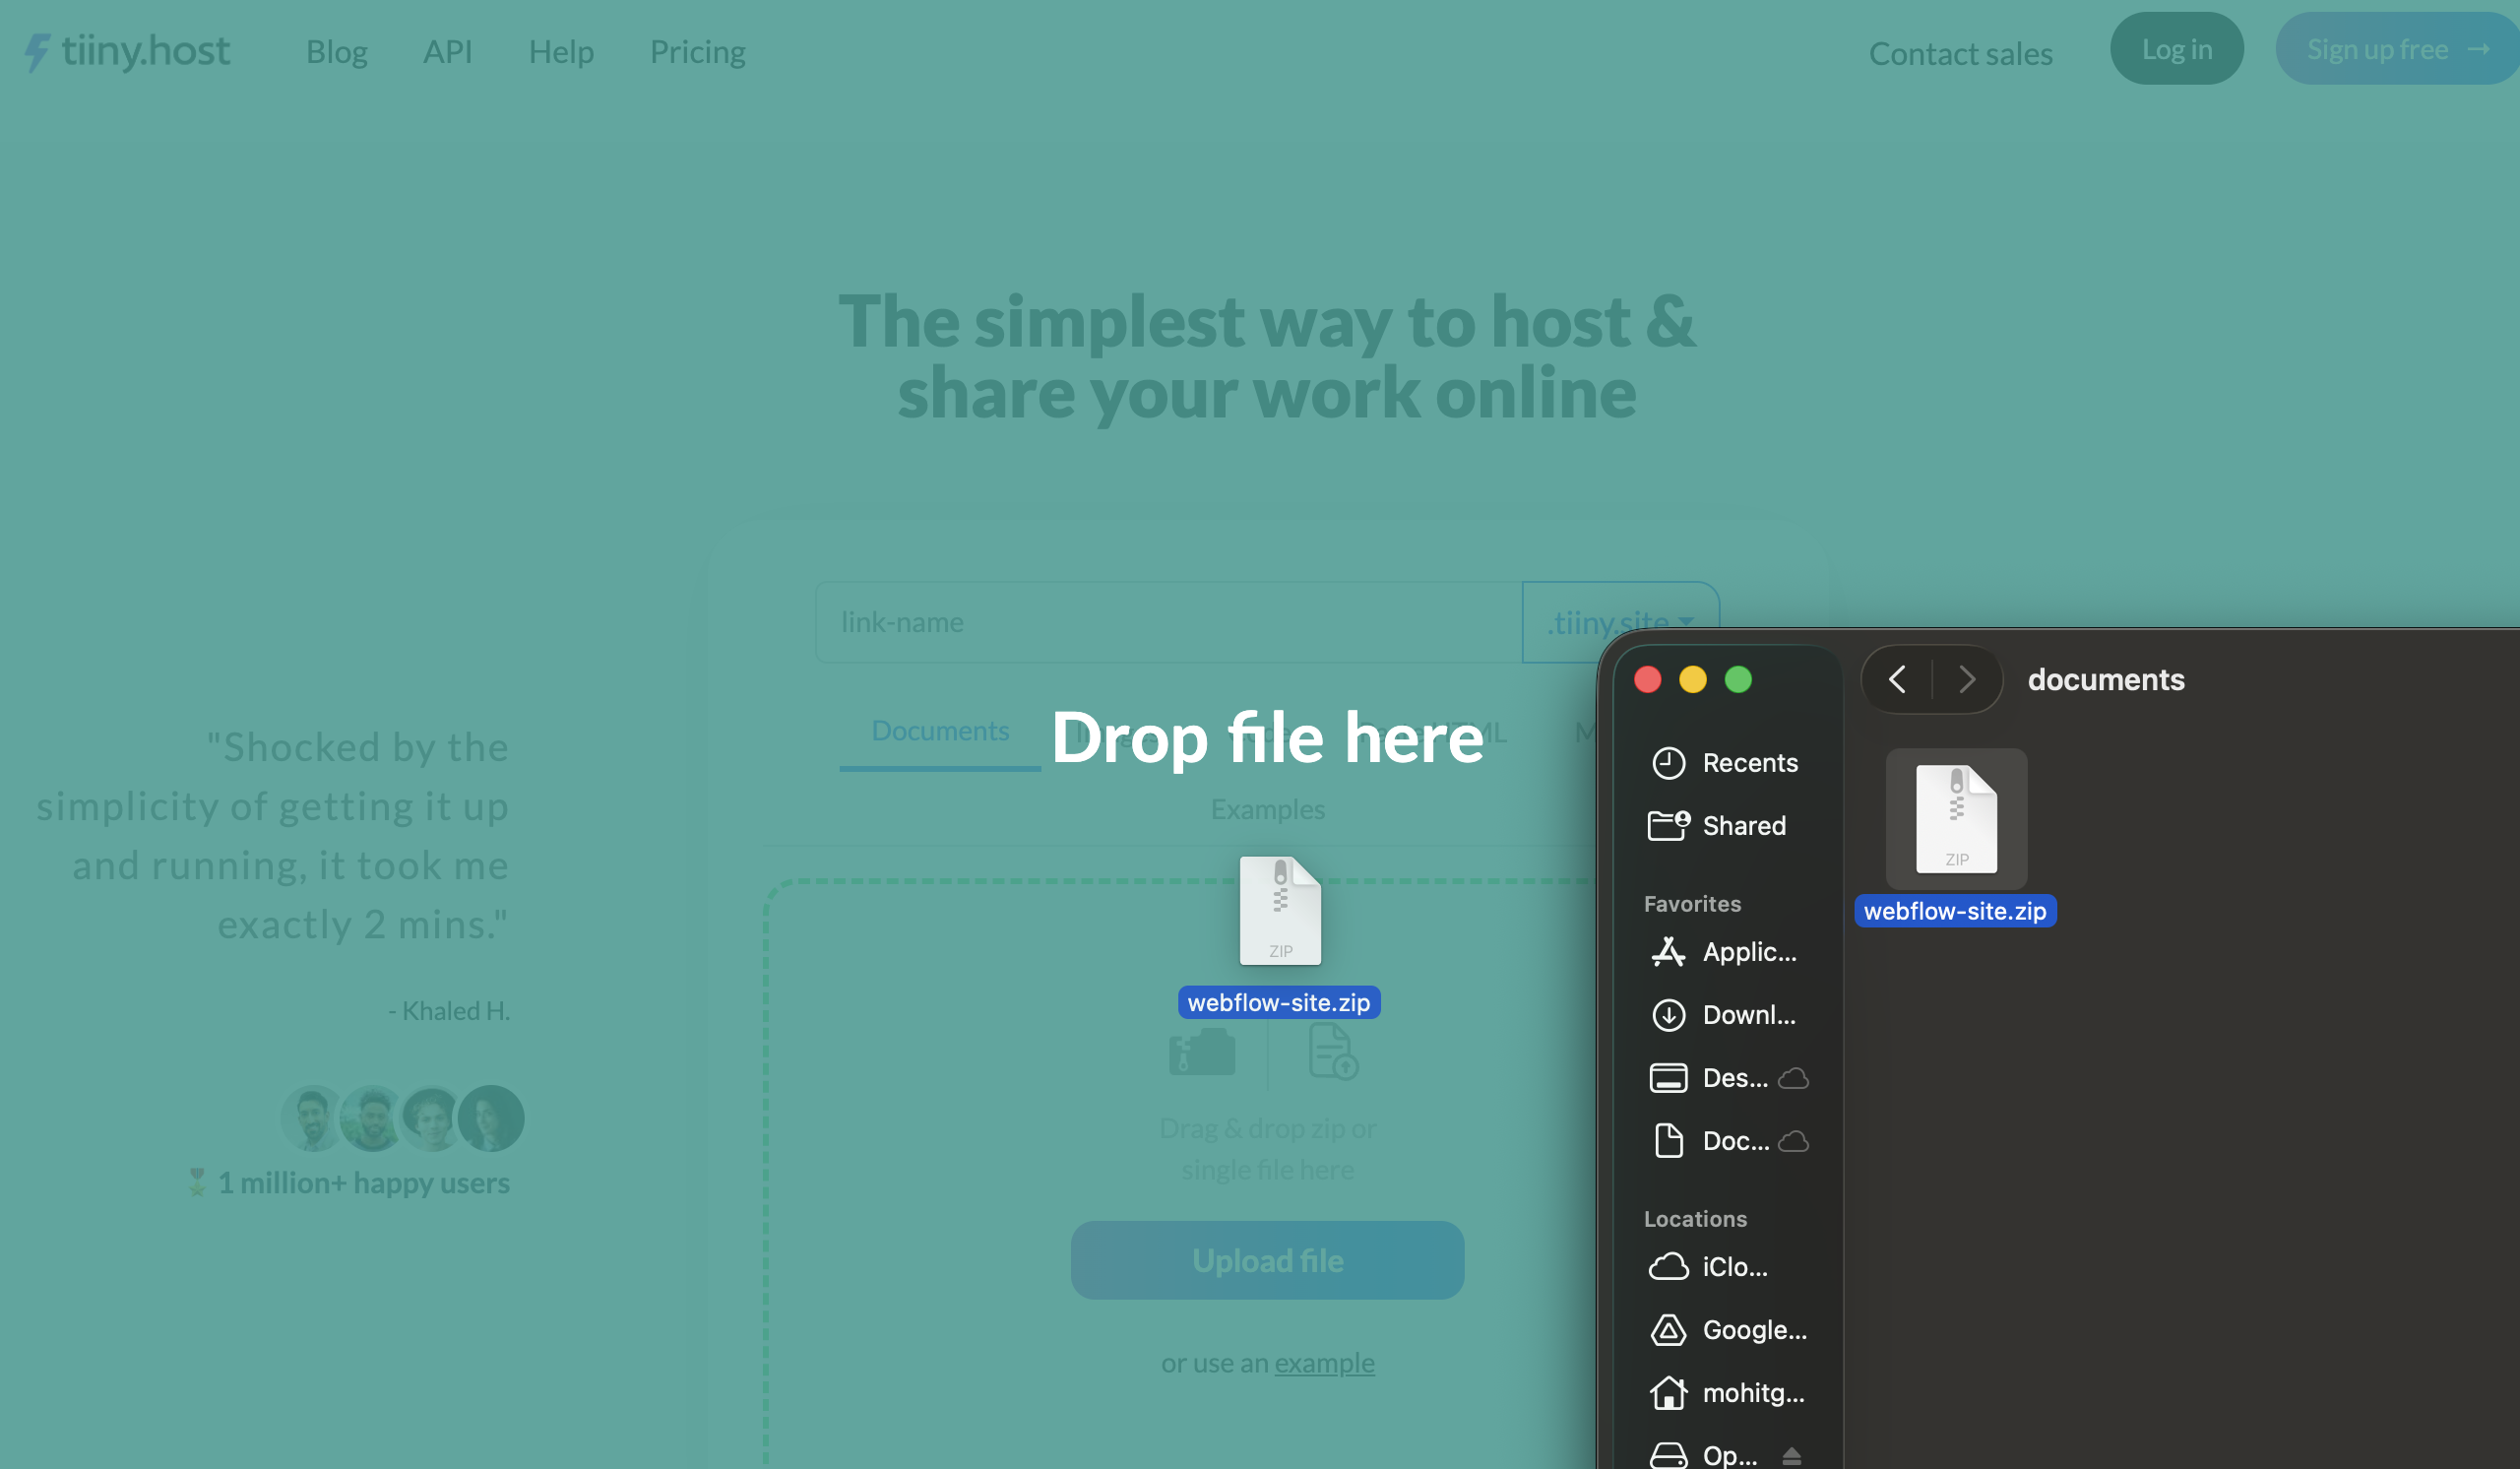This screenshot has width=2520, height=1469.
Task: Switch to the Documents tab
Action: pyautogui.click(x=940, y=731)
